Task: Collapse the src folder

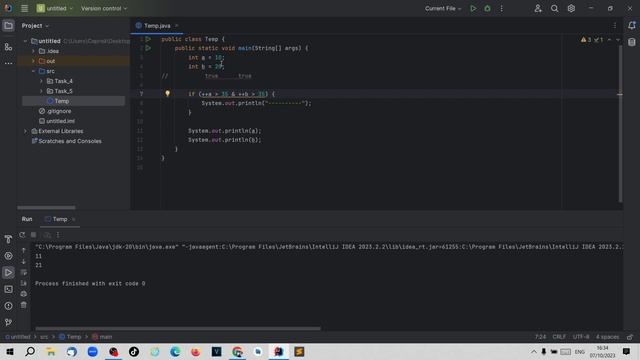Action: 33,71
